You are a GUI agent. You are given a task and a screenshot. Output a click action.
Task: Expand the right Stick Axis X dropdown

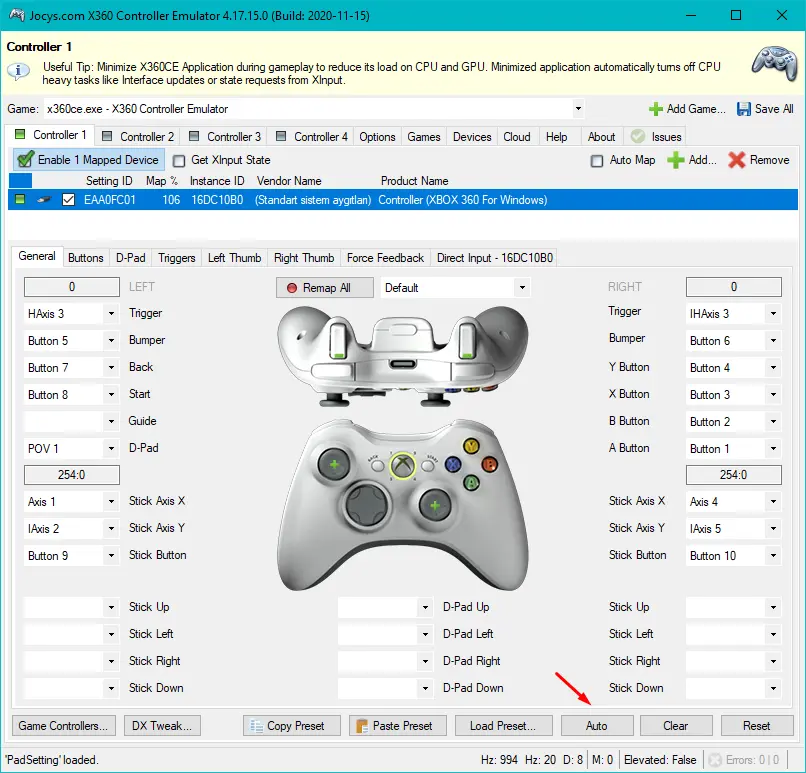[x=773, y=501]
